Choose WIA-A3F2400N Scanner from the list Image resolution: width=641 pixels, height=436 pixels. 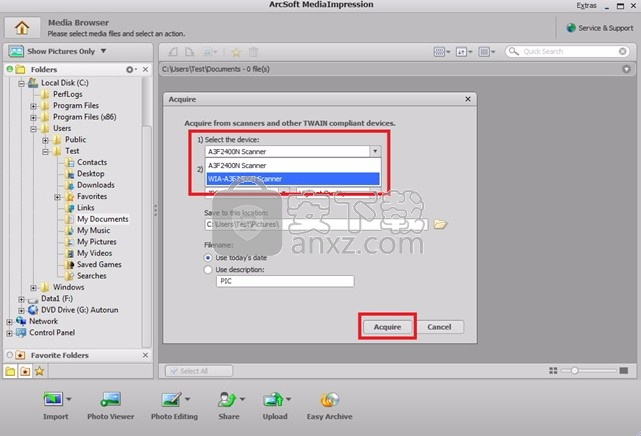pos(293,179)
